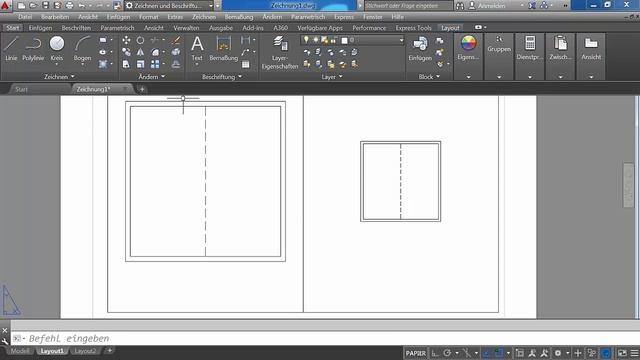The height and width of the screenshot is (360, 640).
Task: Activate the Move (Schieben) tool
Action: coord(126,40)
